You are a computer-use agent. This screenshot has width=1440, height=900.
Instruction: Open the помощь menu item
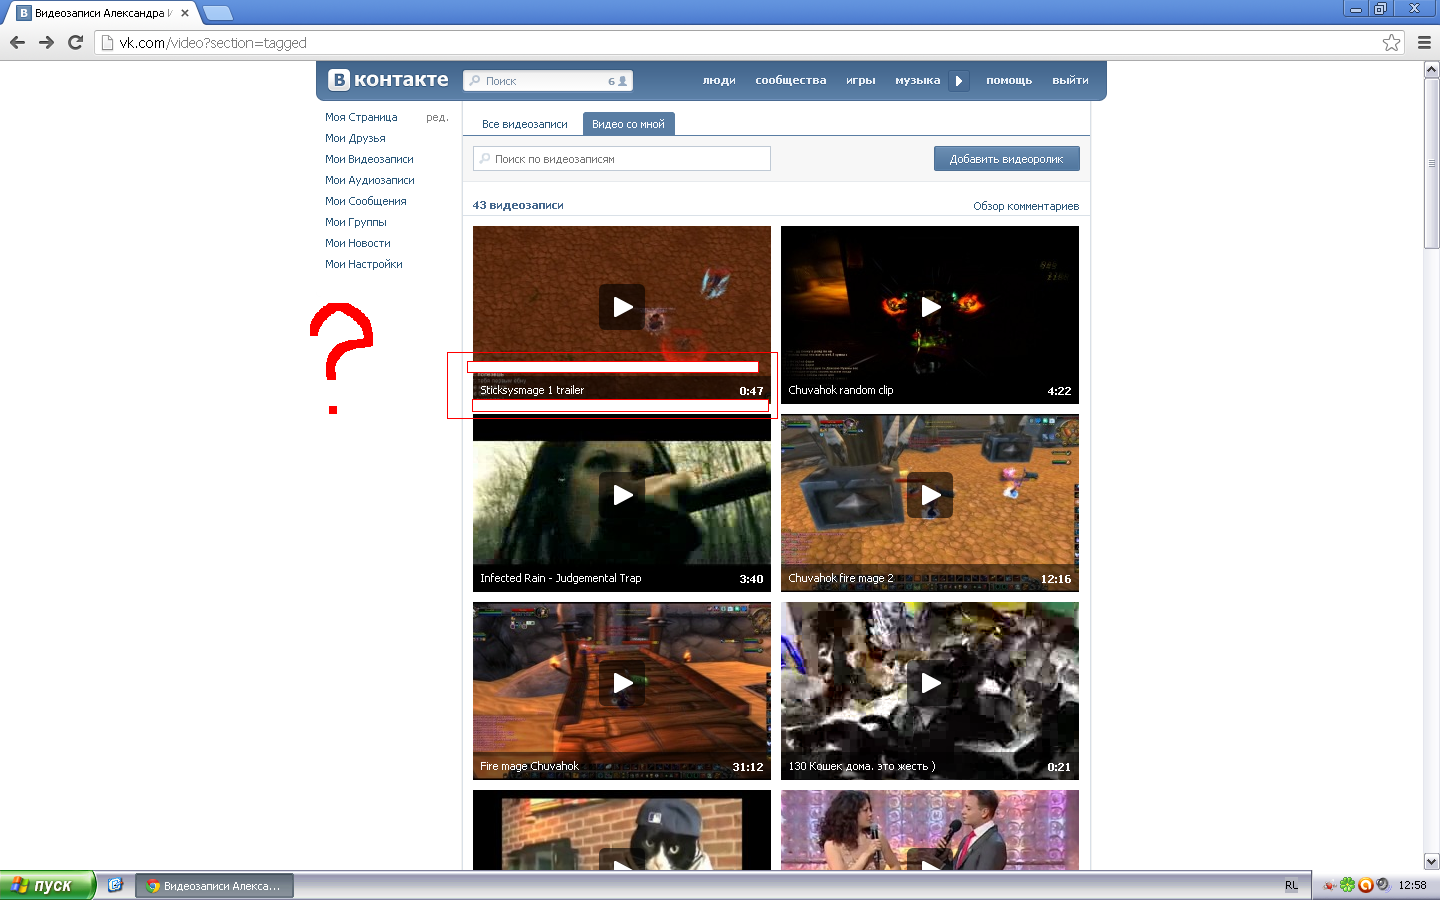coord(1009,80)
